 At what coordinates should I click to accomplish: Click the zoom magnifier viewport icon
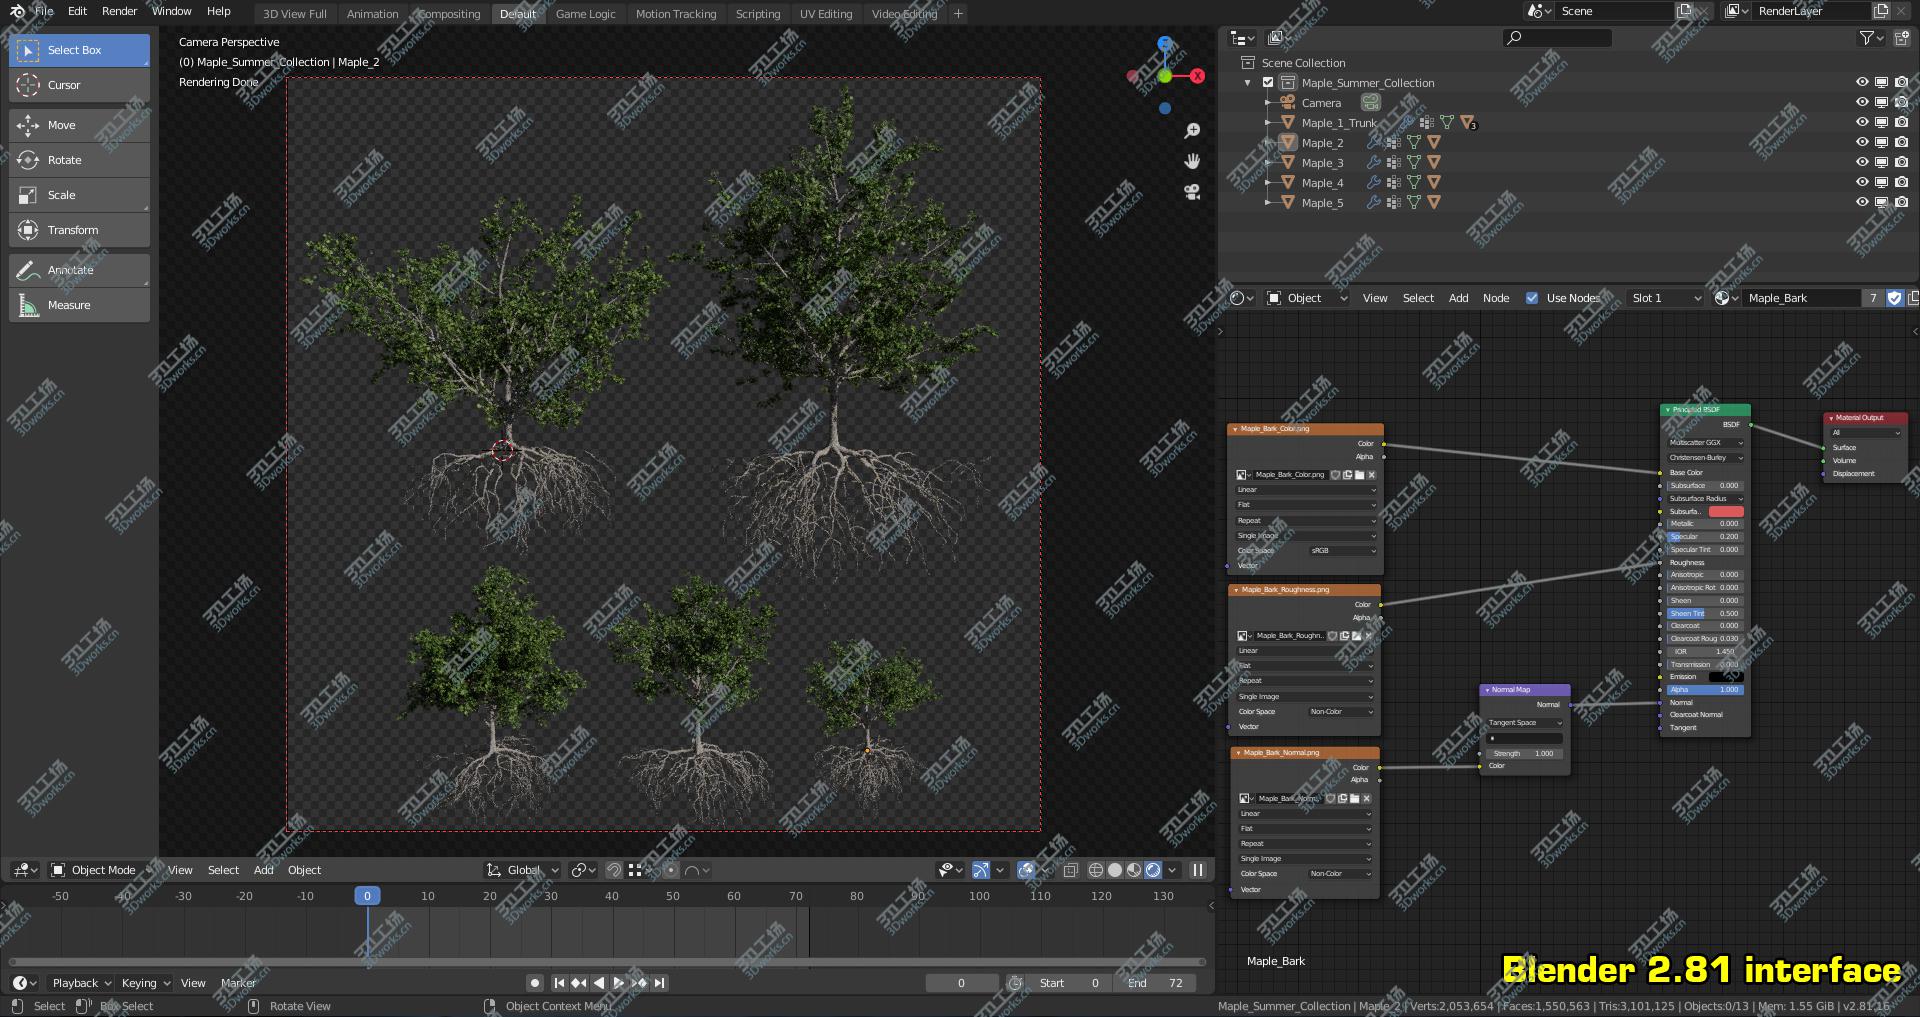click(1192, 131)
